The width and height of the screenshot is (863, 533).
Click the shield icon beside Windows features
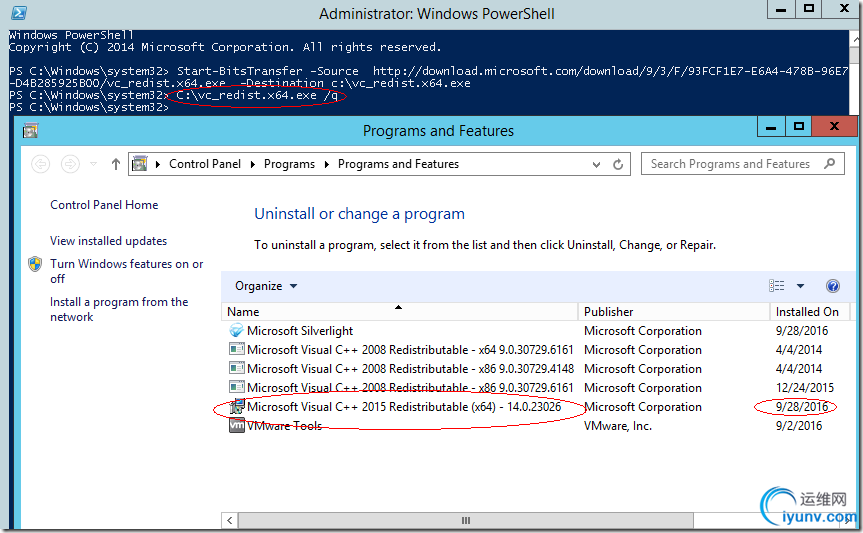pos(35,264)
